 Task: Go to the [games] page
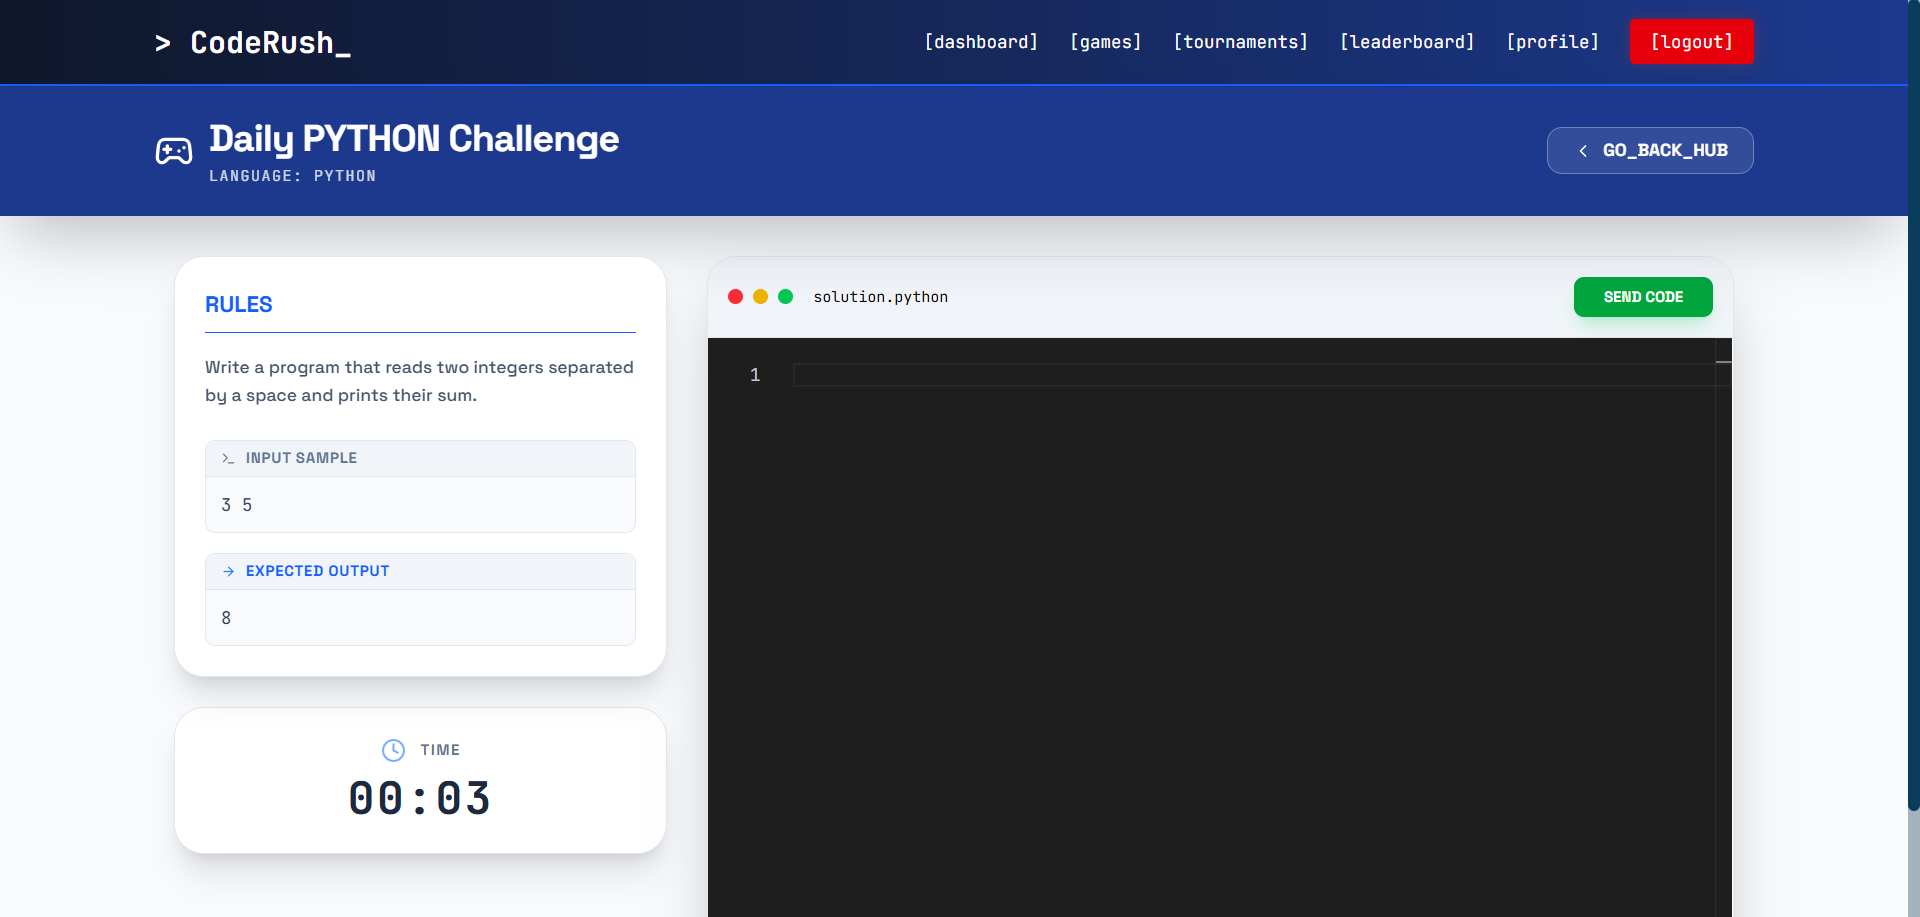click(x=1105, y=42)
